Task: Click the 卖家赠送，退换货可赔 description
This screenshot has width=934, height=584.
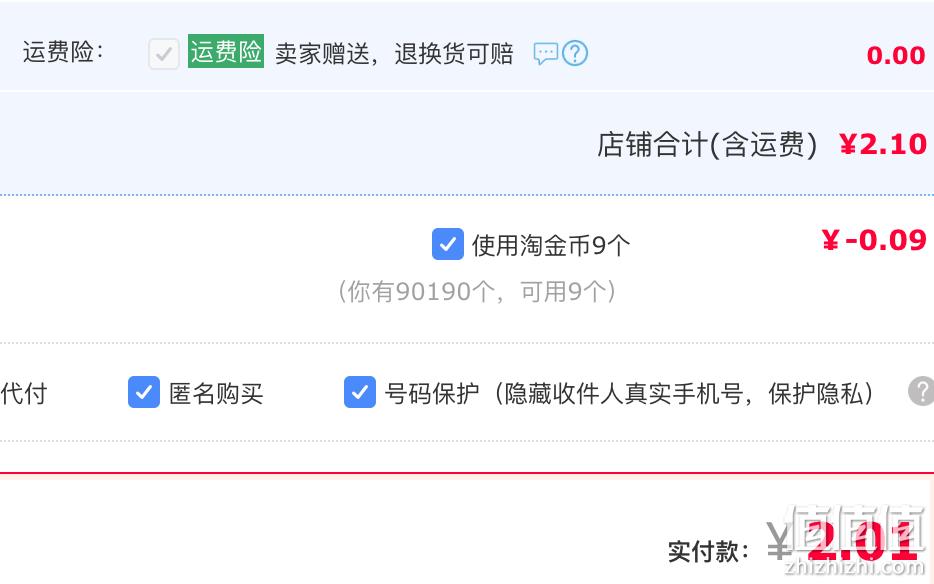Action: [394, 54]
